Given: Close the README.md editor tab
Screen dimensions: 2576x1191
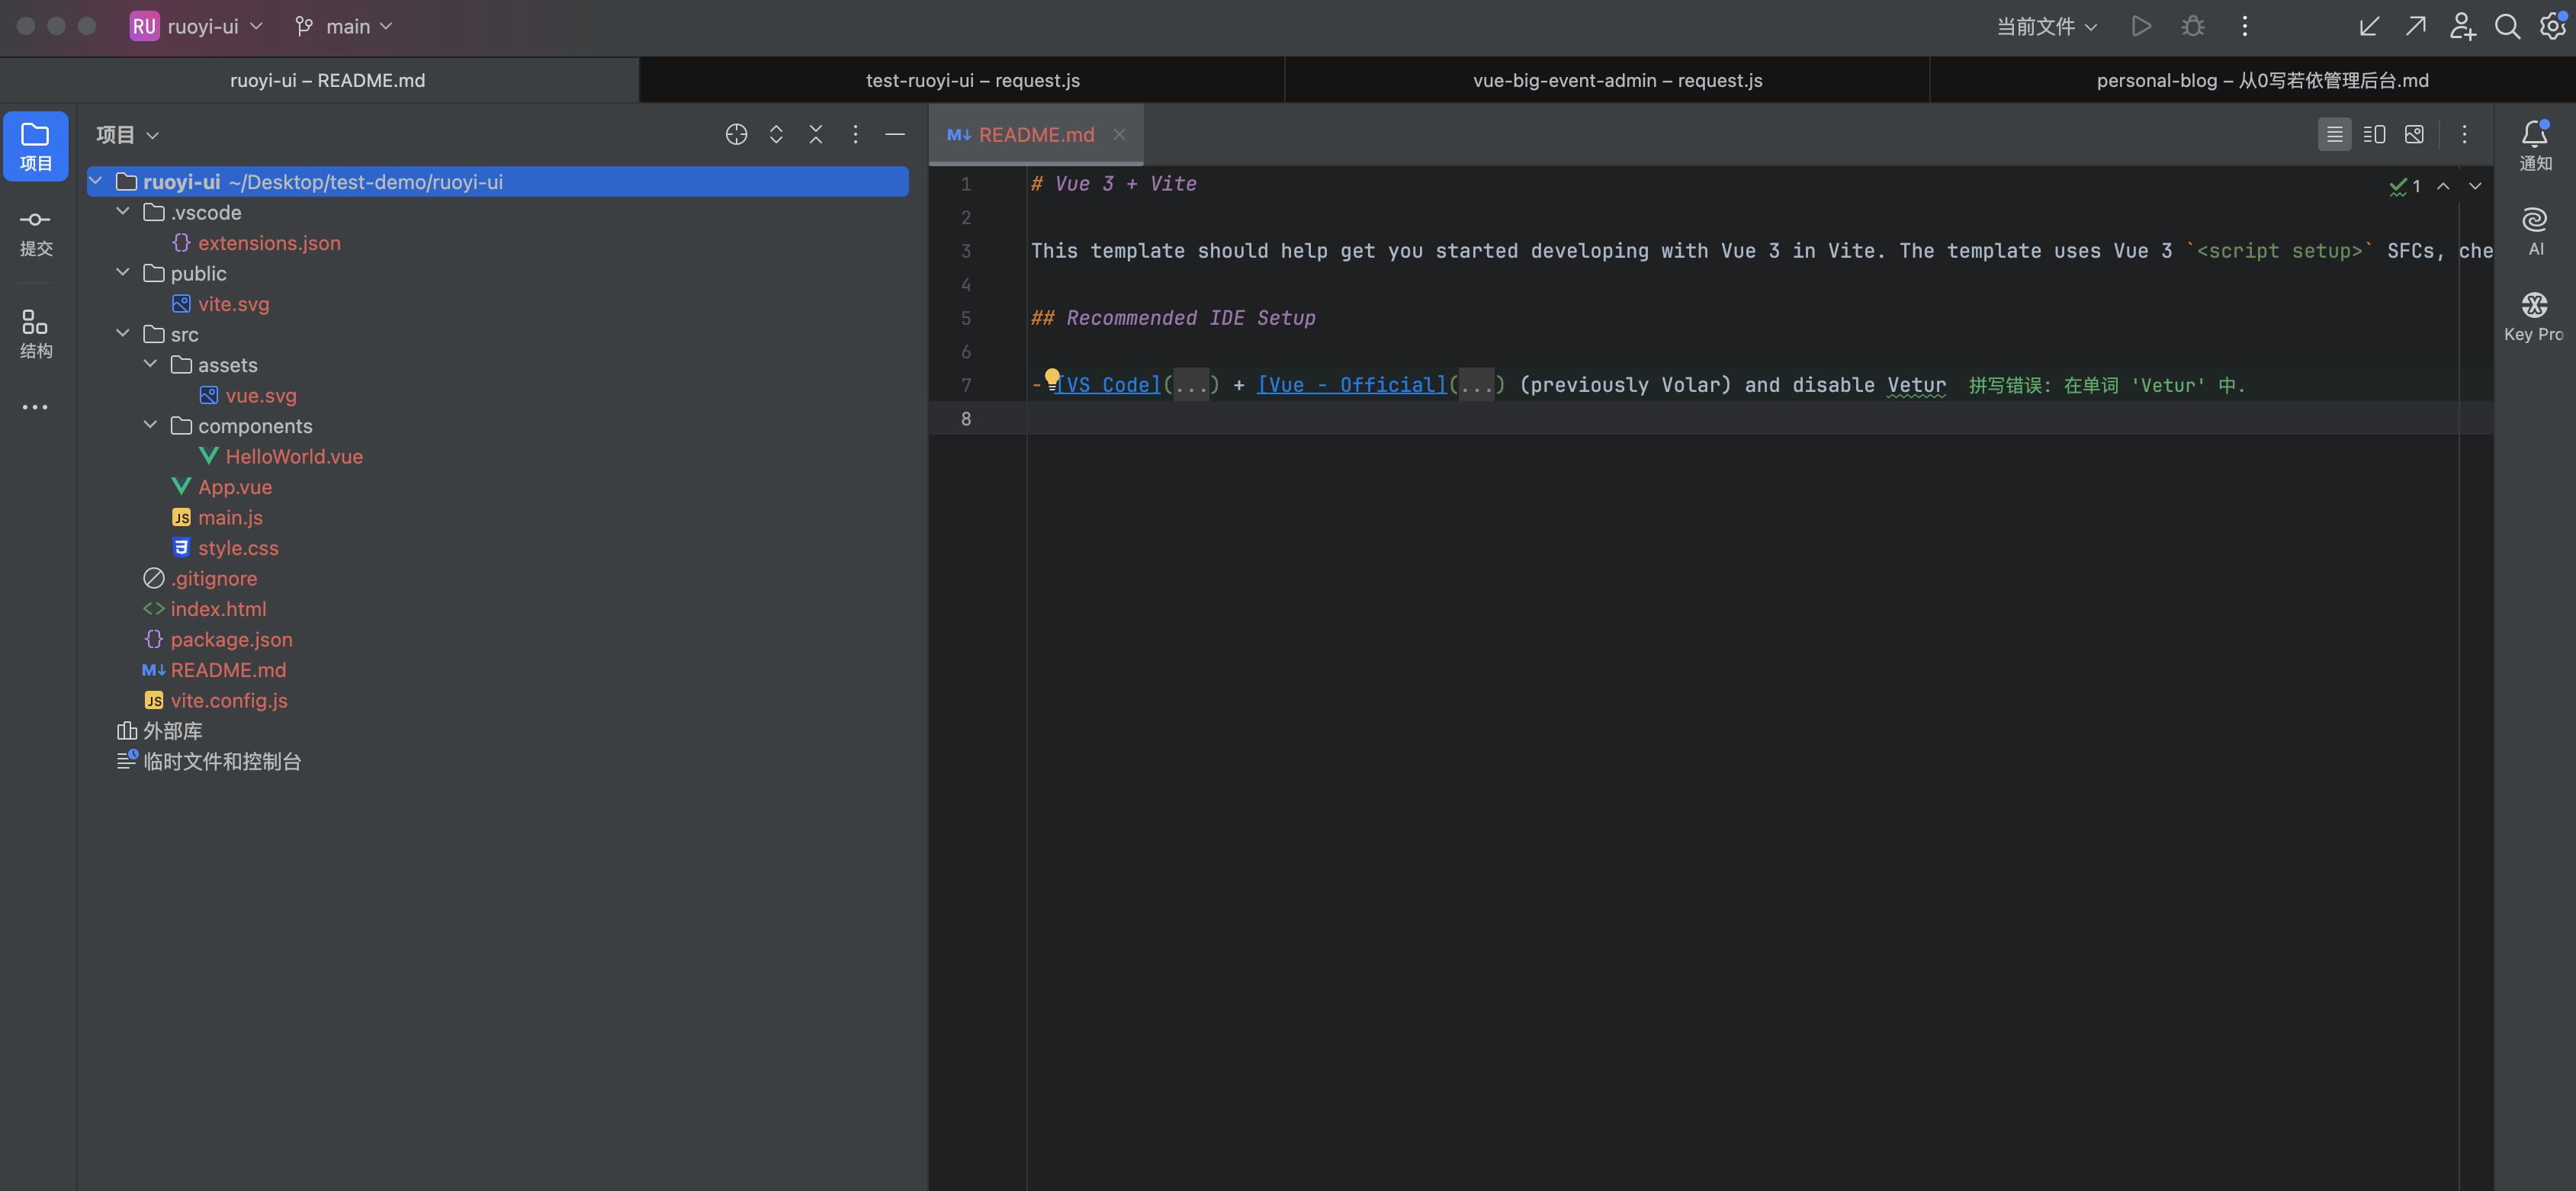Looking at the screenshot, I should coord(1119,134).
